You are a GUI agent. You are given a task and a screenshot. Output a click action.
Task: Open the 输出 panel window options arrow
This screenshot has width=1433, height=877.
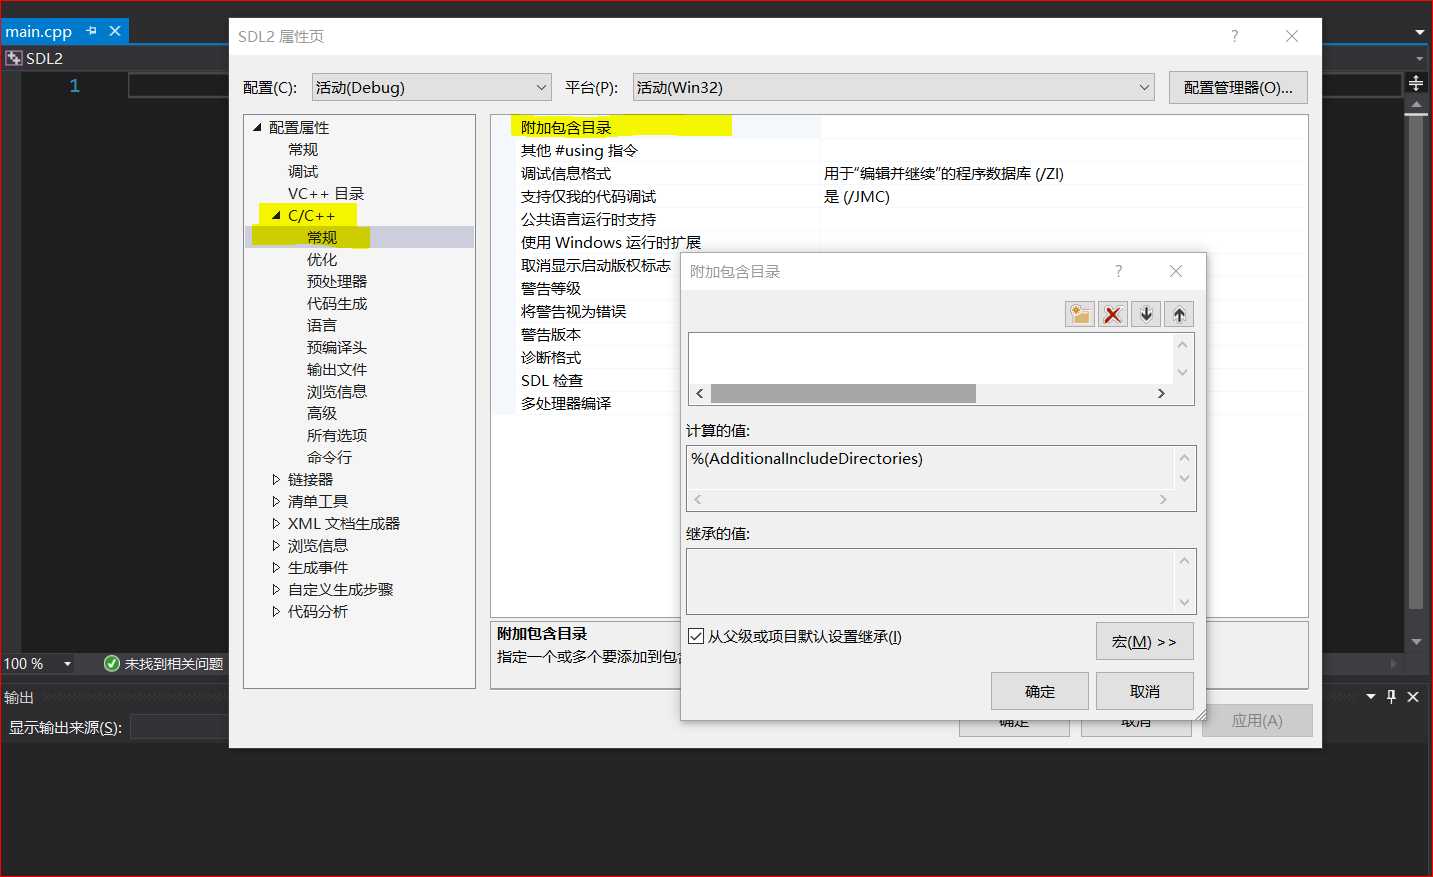coord(1371,697)
